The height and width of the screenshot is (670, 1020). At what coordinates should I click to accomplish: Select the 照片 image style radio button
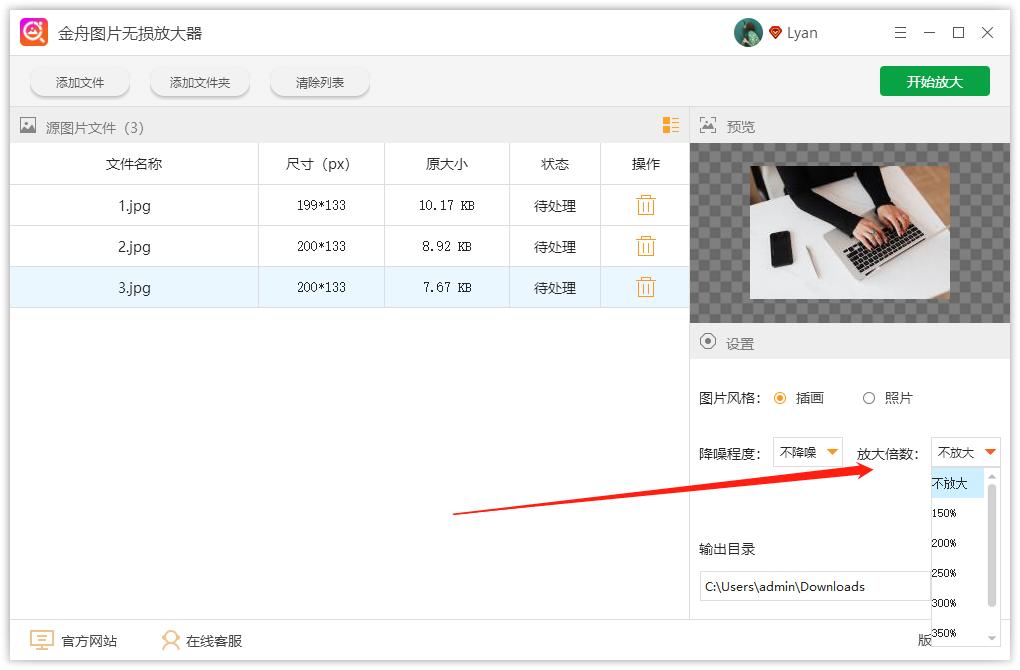(x=869, y=398)
